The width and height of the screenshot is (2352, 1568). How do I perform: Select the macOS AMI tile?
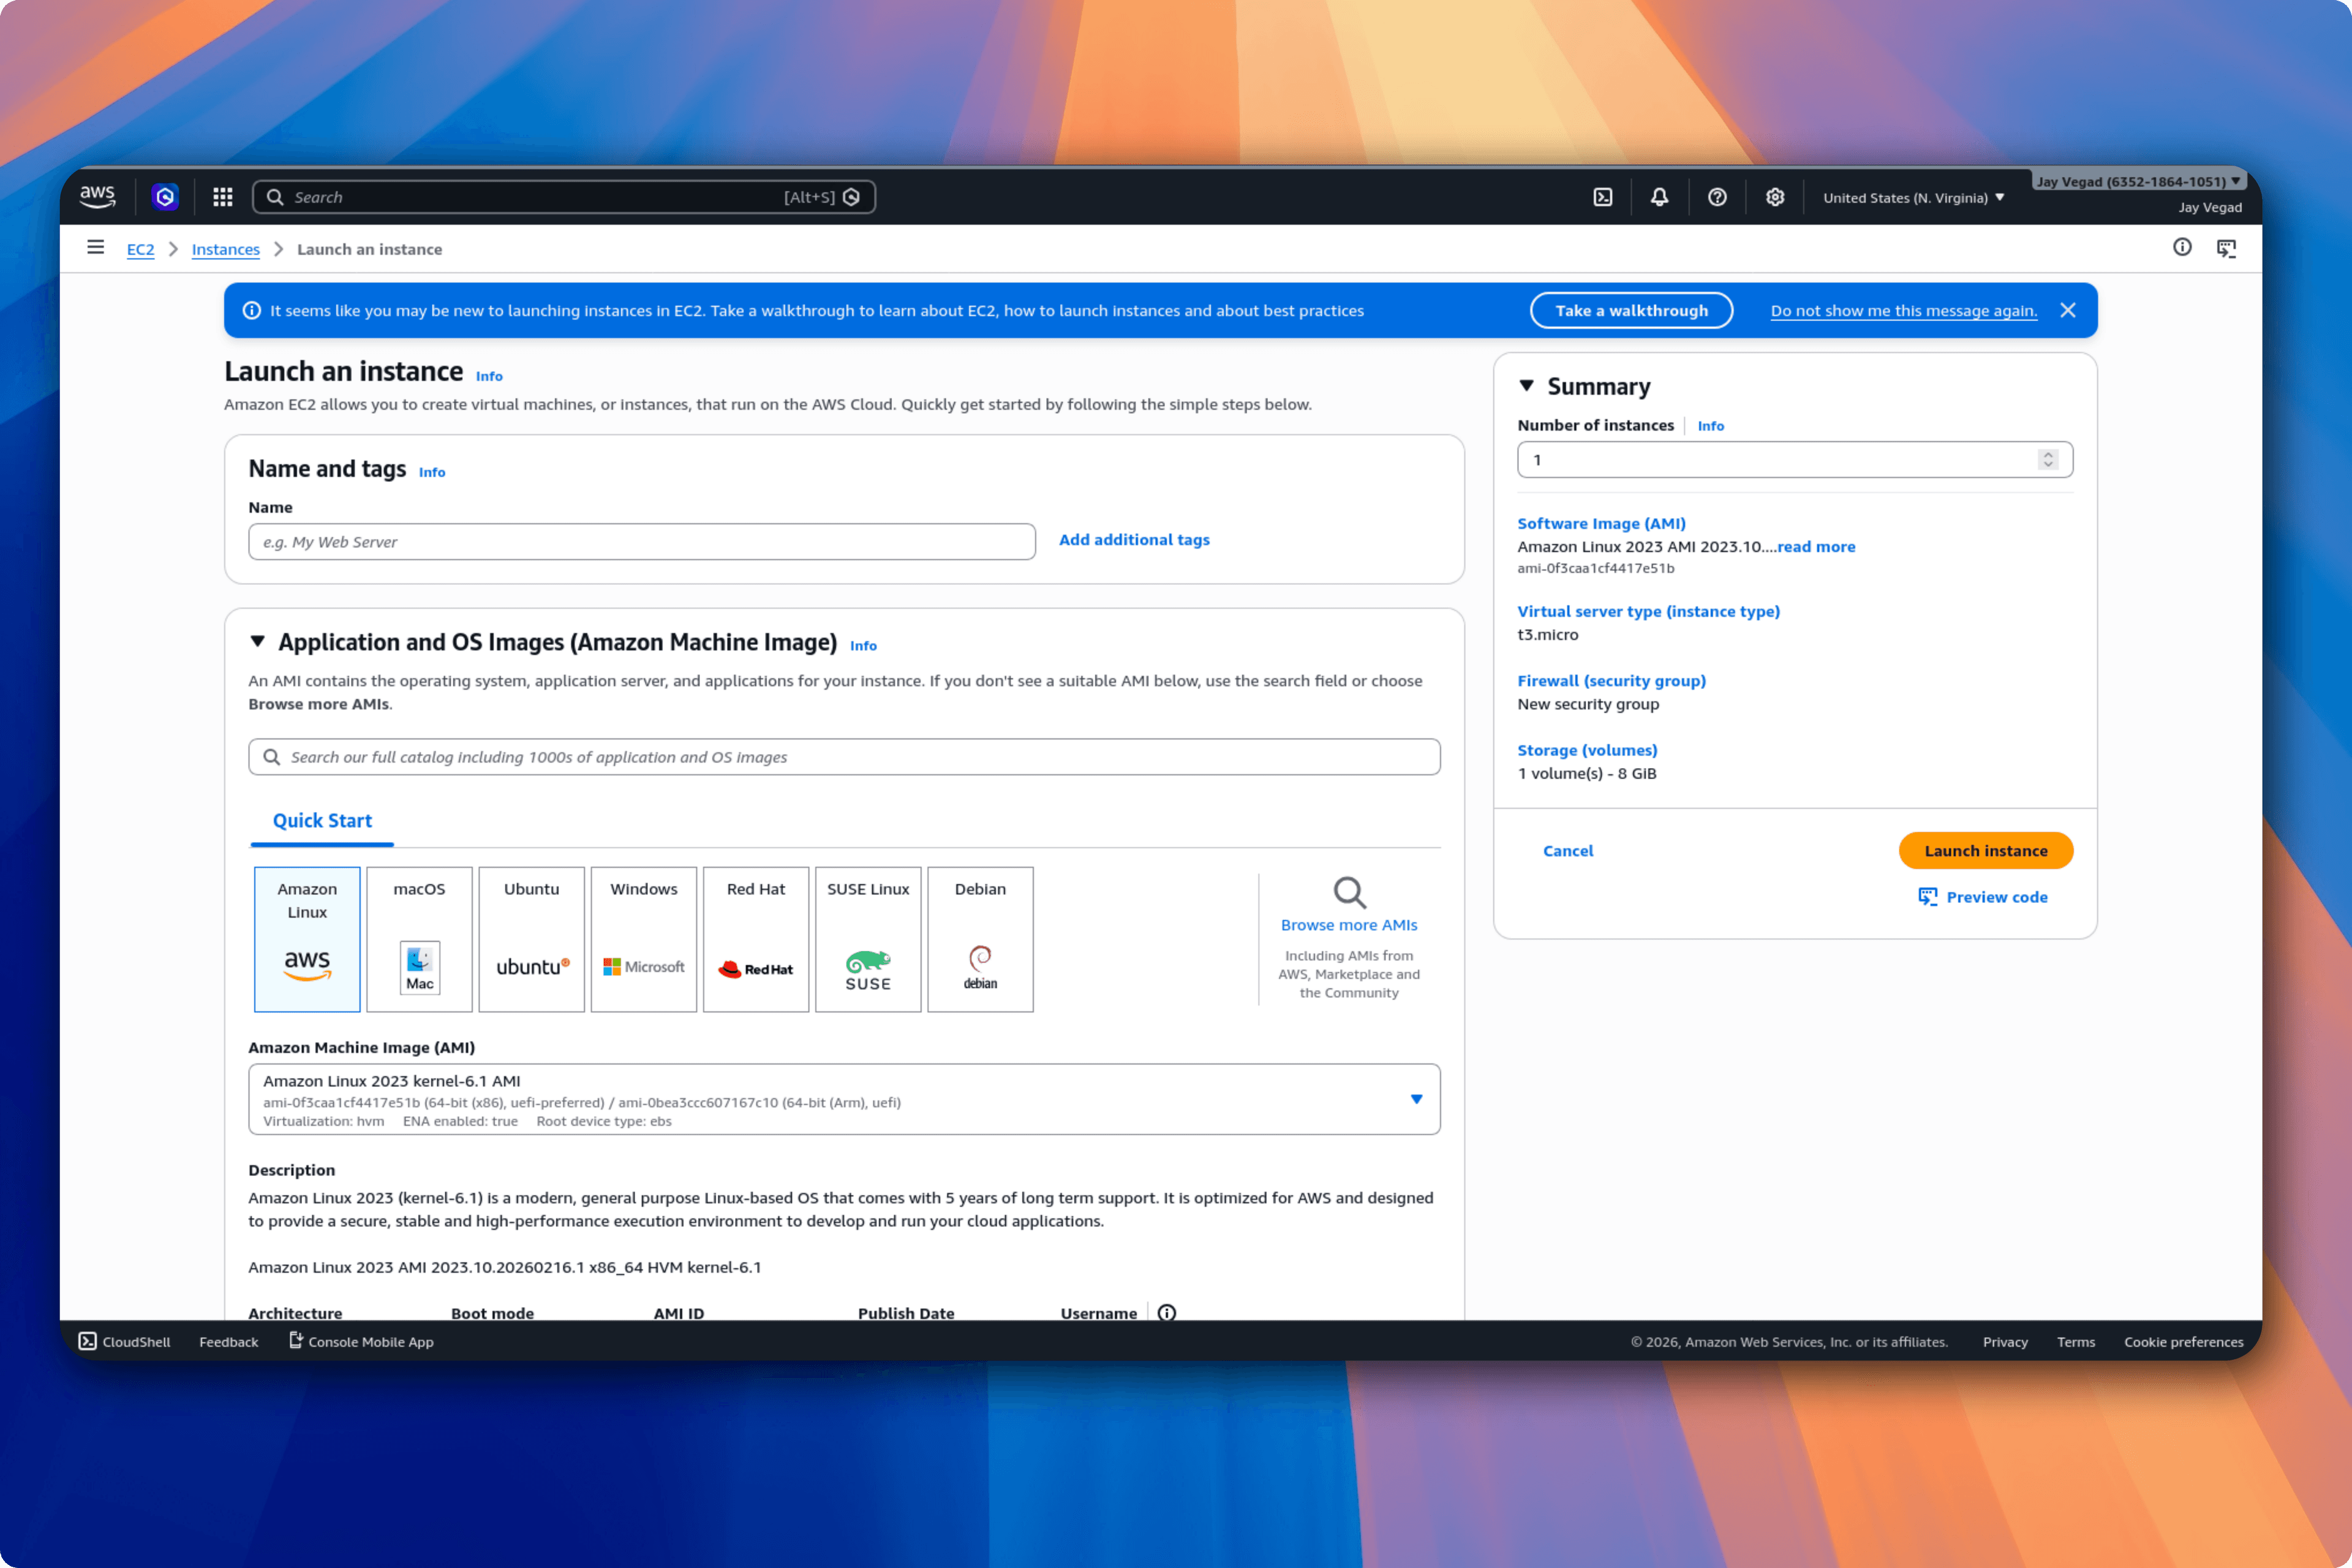(x=419, y=939)
